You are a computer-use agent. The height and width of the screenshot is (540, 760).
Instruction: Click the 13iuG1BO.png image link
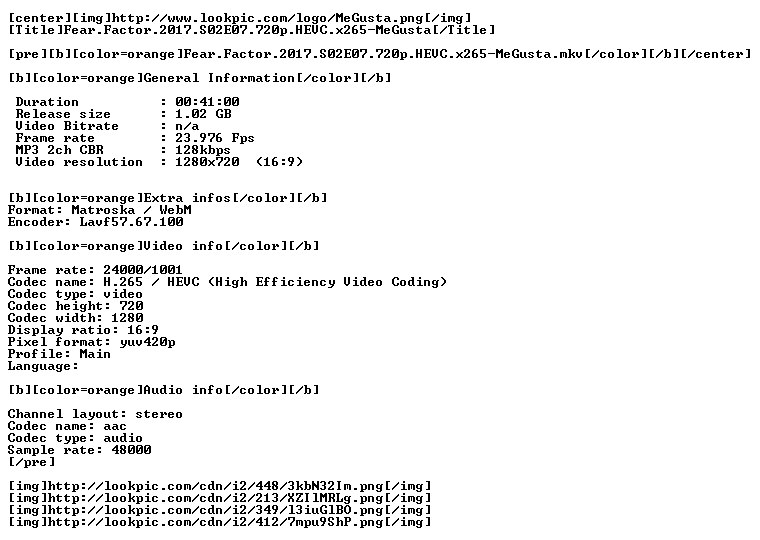coord(220,510)
